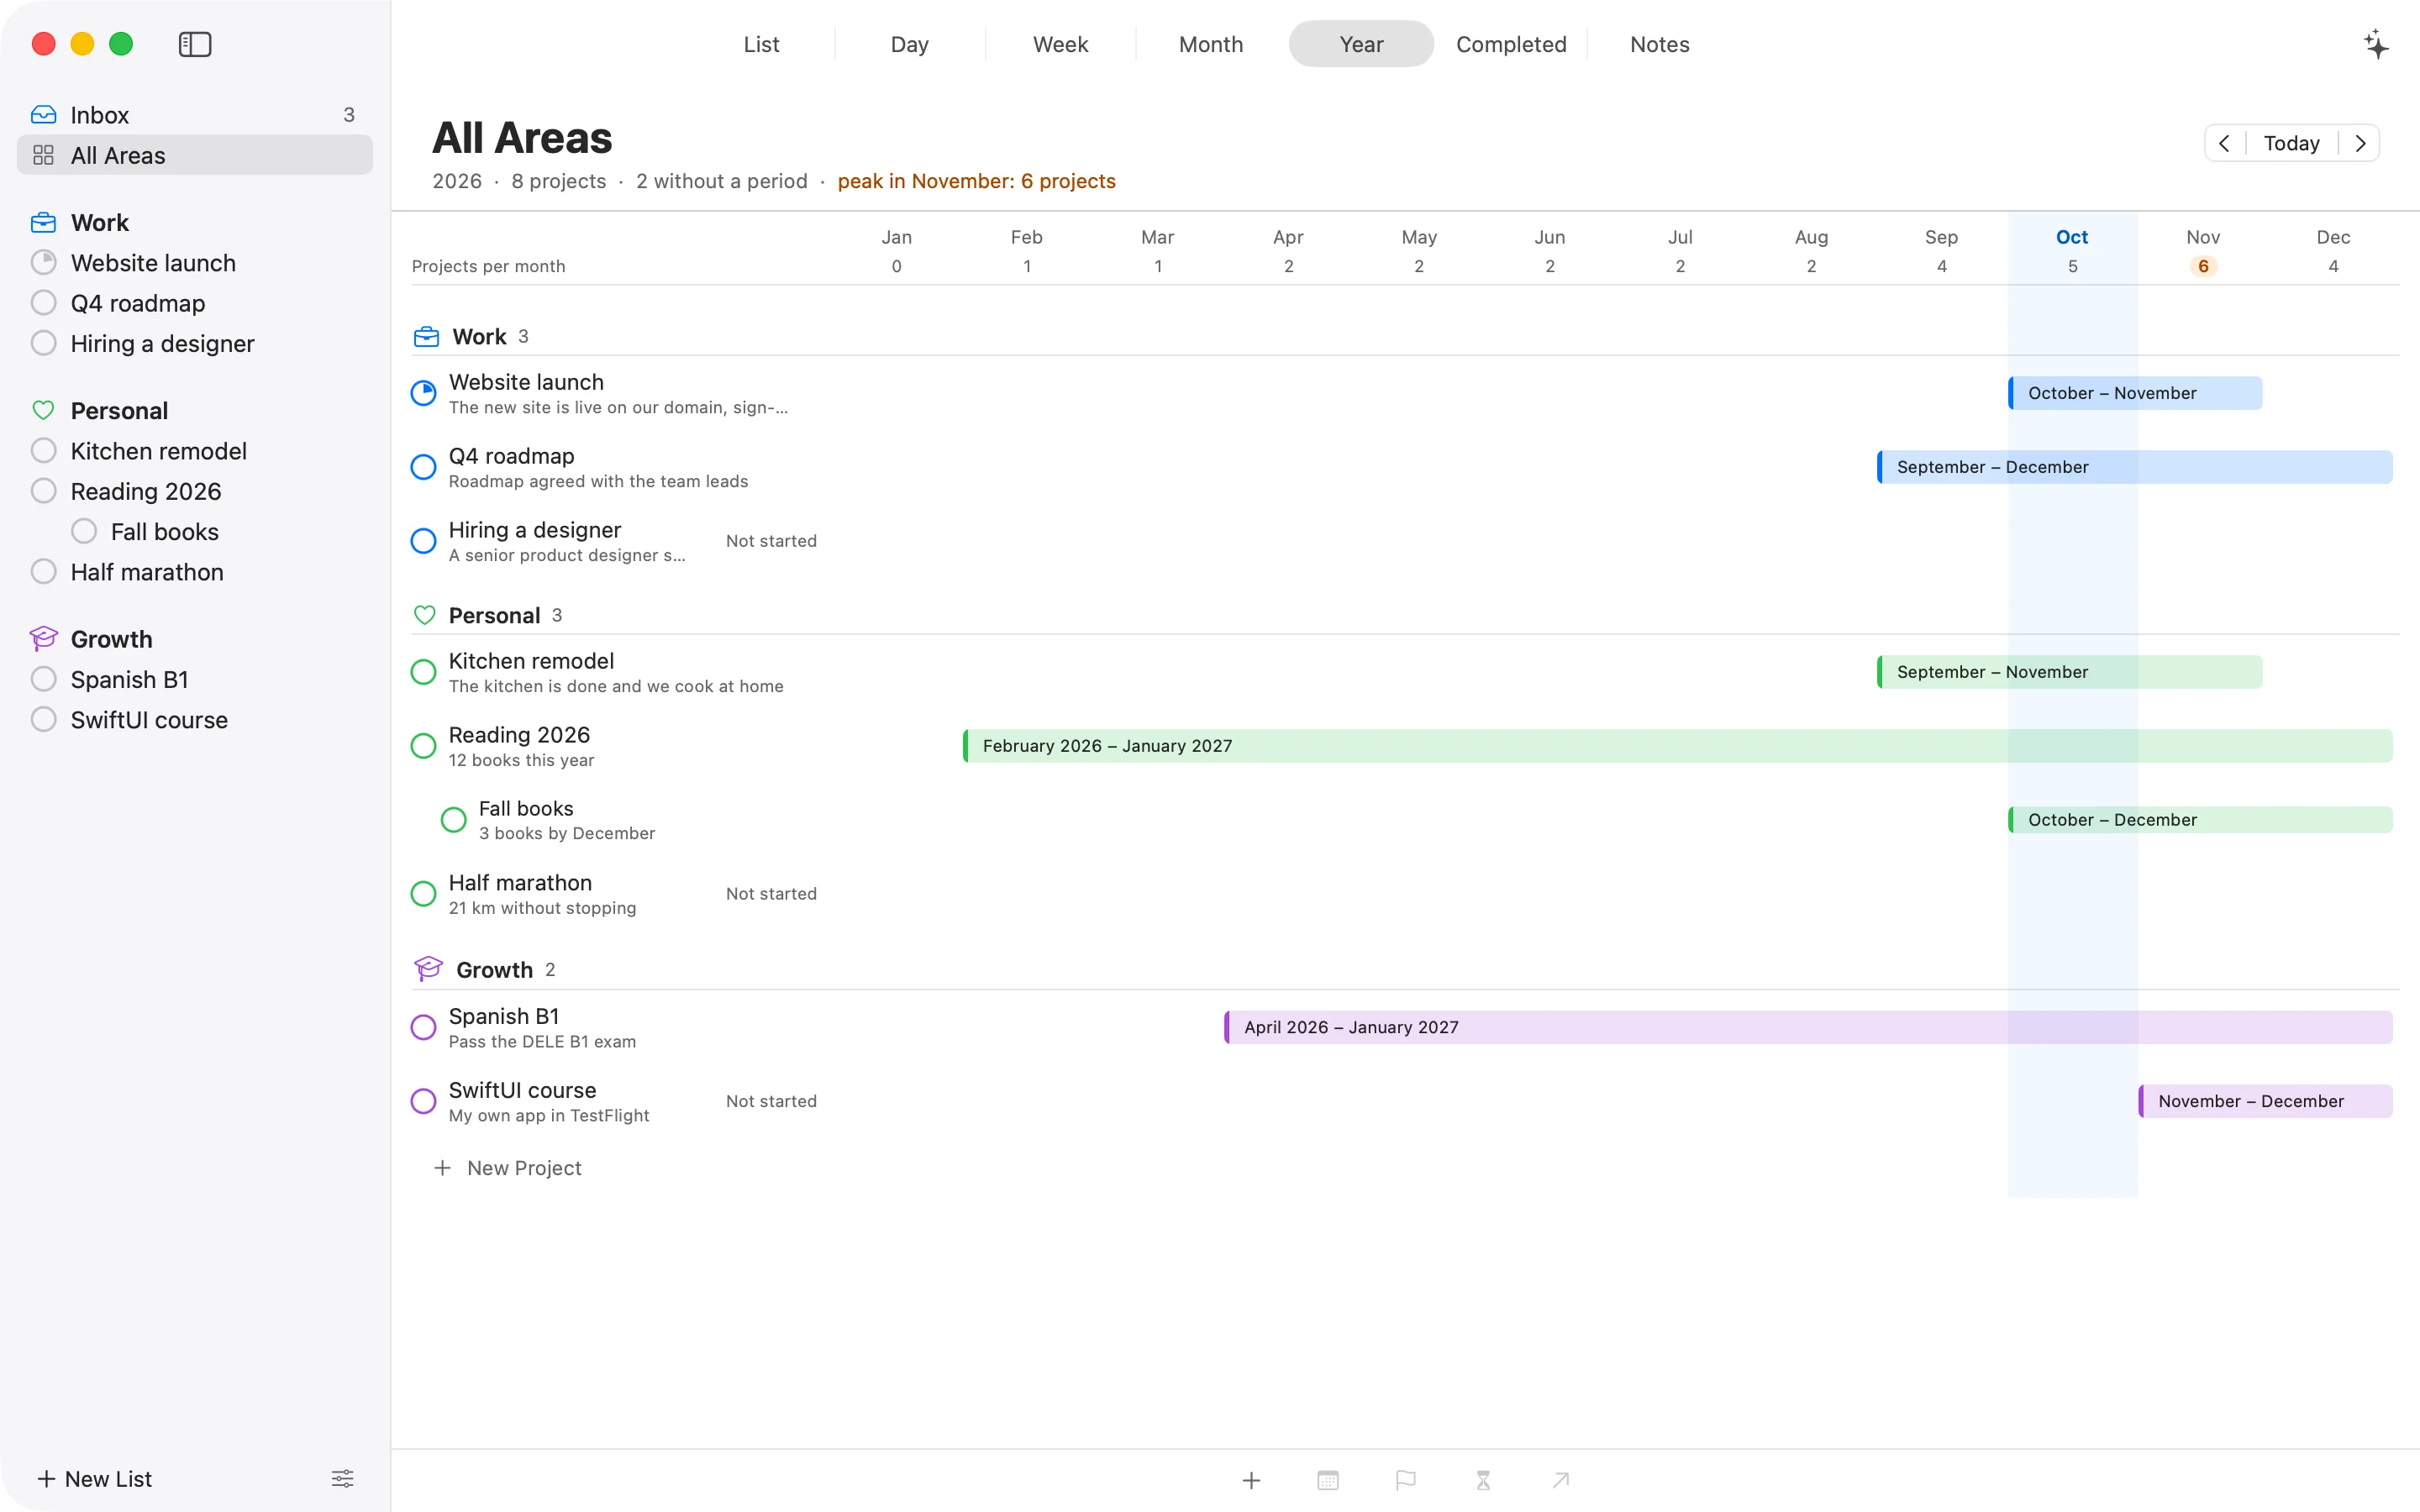The height and width of the screenshot is (1512, 2420).
Task: Open sidebar list settings sliders icon
Action: coord(343,1478)
